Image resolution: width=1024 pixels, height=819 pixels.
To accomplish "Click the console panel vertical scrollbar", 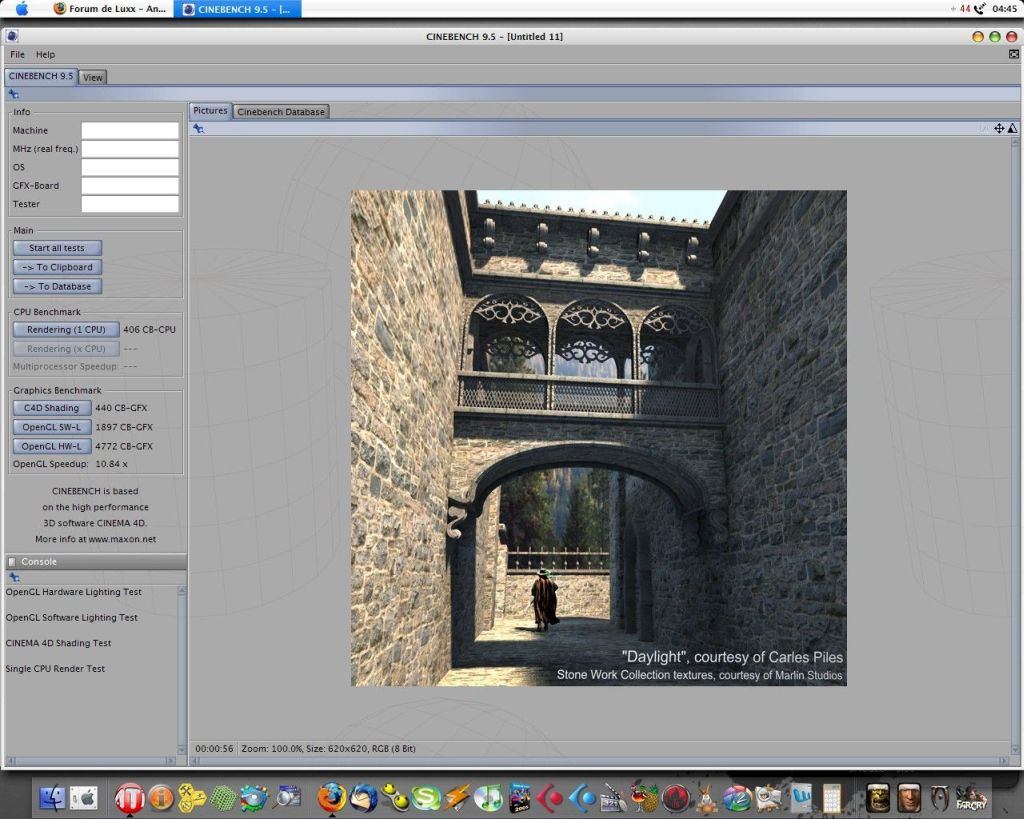I will pos(182,669).
